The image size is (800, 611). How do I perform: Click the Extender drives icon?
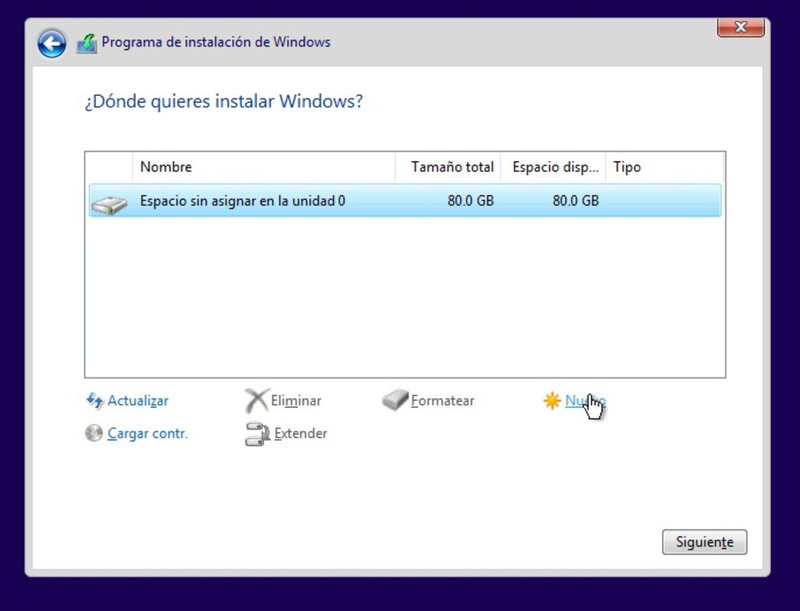click(x=258, y=434)
